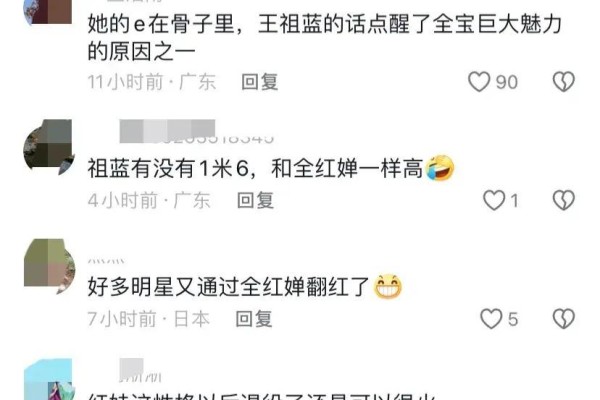
Task: Like the 祖蓝有没有1米6 comment
Action: click(x=494, y=200)
